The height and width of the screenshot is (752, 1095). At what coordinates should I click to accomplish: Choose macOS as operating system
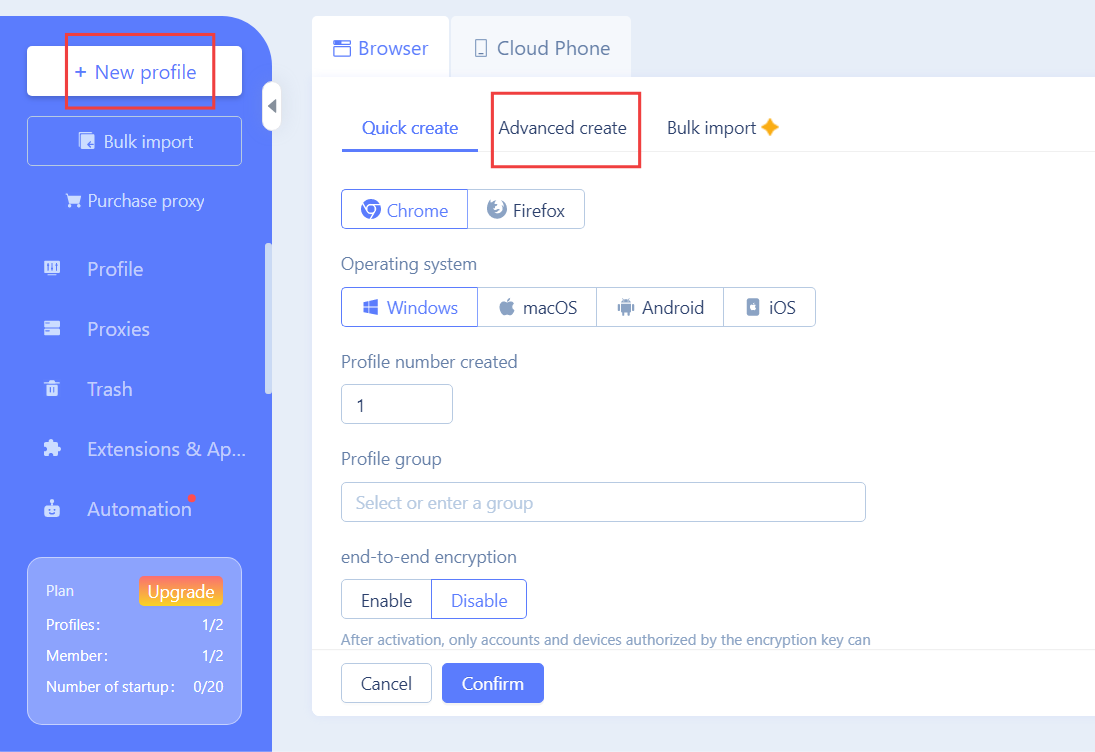(x=537, y=307)
